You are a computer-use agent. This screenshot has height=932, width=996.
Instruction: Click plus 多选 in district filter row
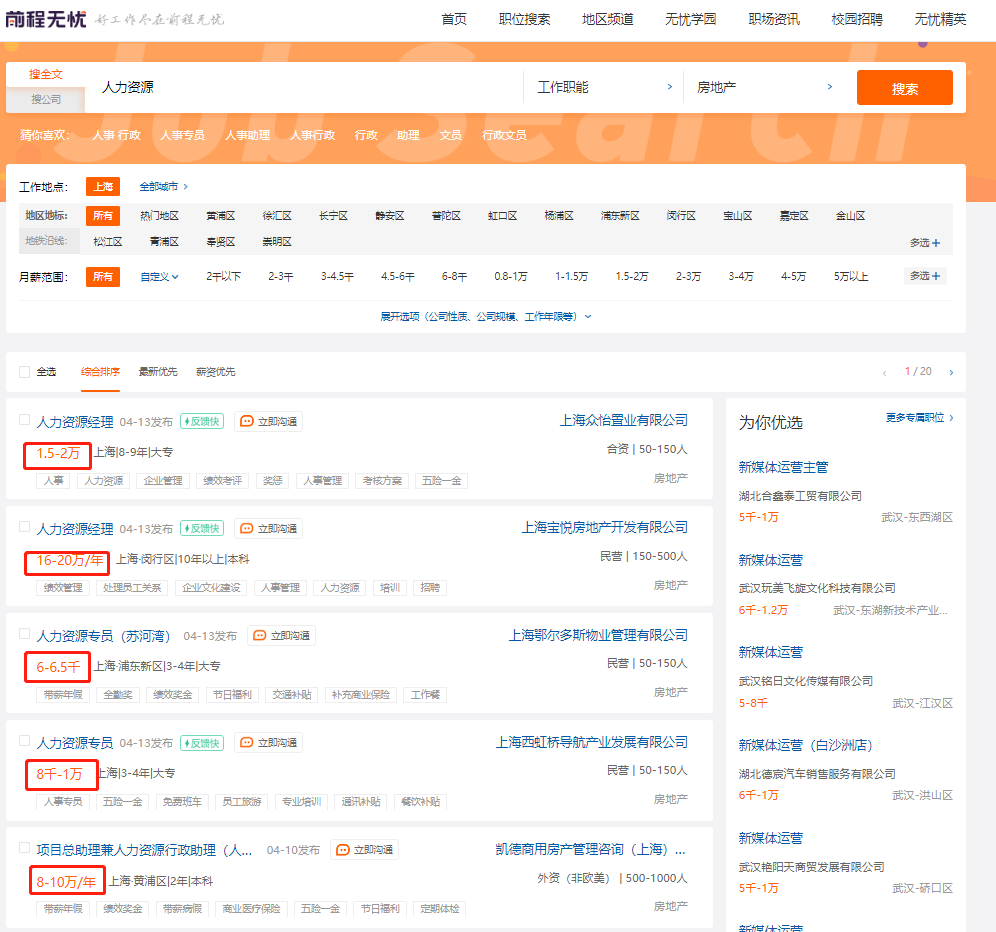click(x=925, y=243)
